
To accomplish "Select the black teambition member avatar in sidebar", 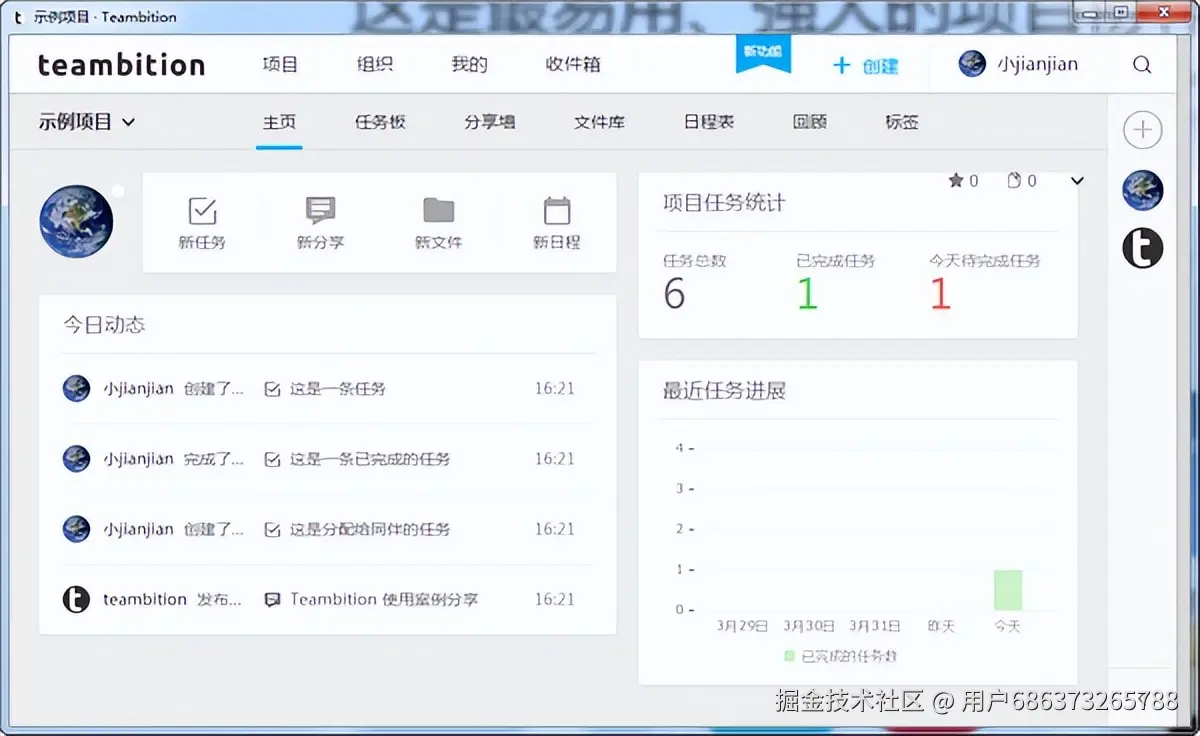I will [x=1142, y=248].
